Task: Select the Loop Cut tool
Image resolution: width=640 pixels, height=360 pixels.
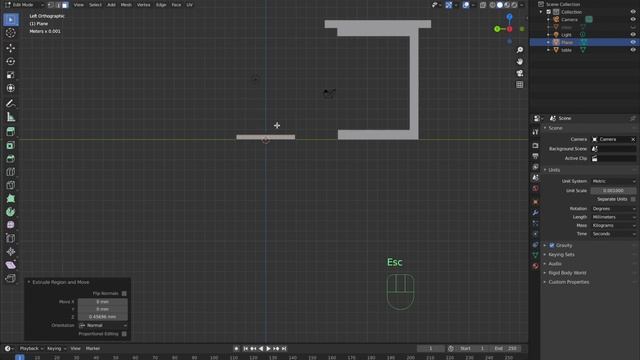Action: coord(11,172)
